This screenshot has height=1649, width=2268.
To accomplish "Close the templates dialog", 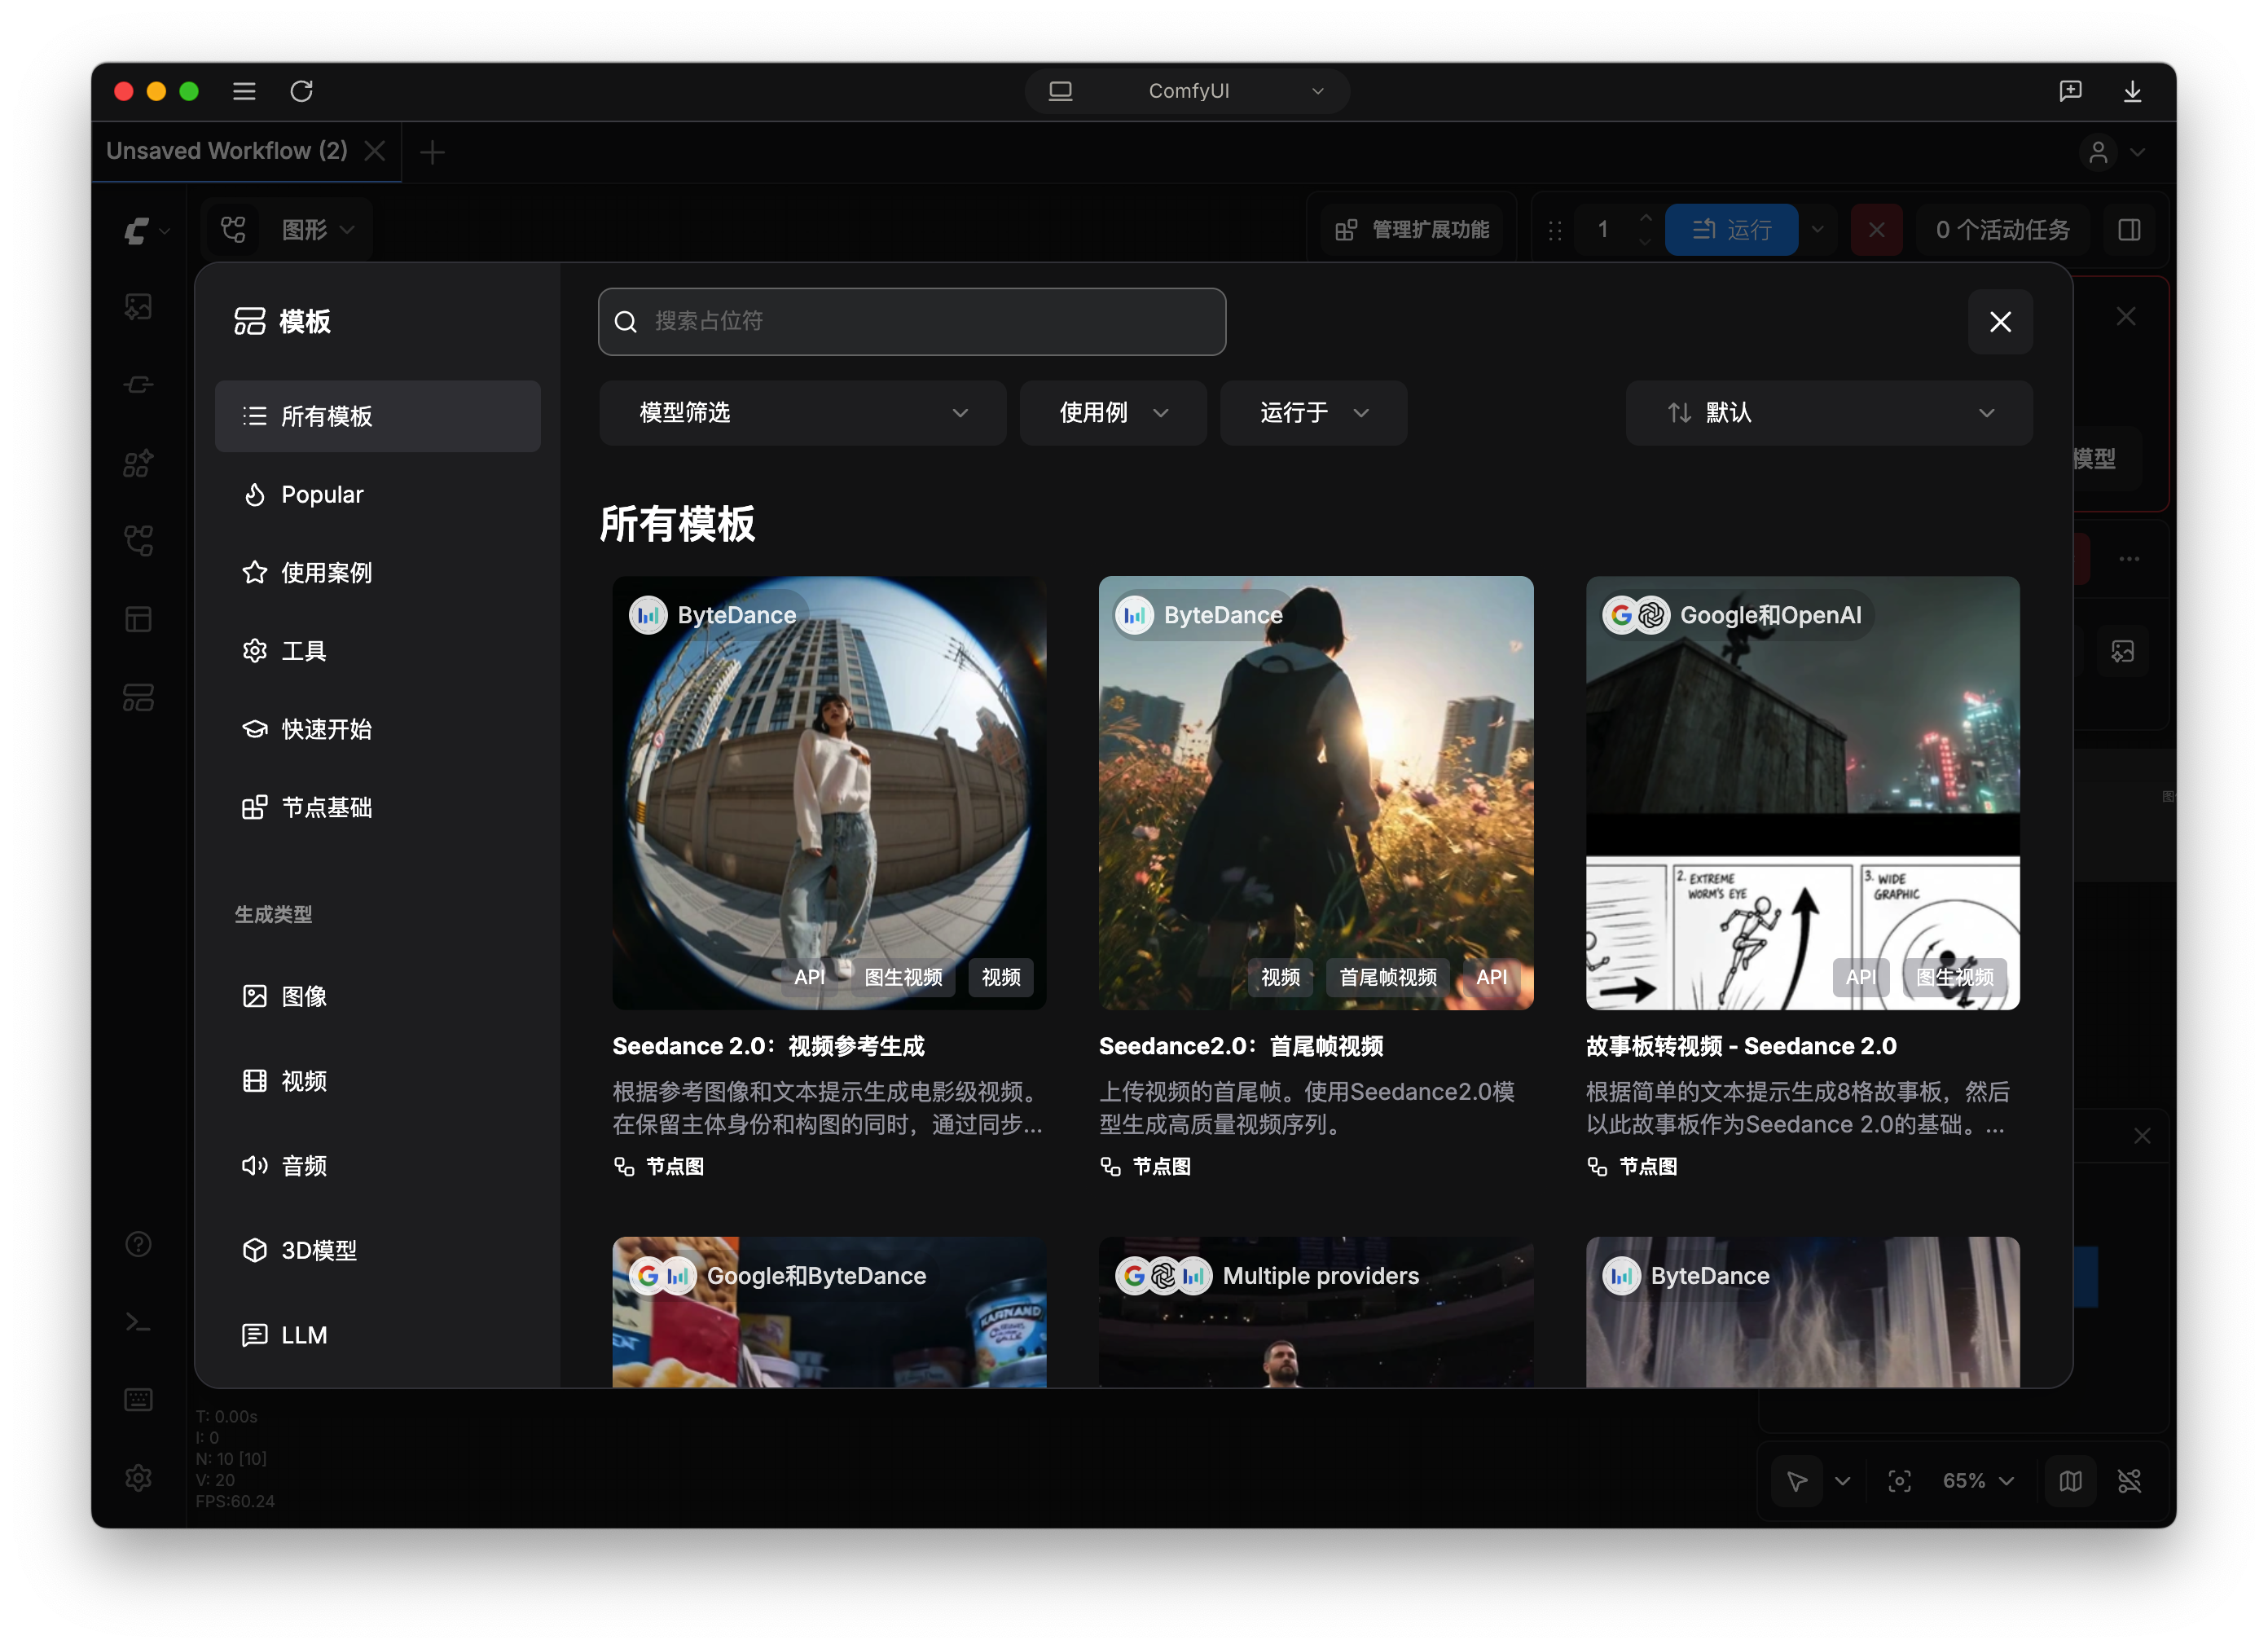I will [x=2000, y=322].
